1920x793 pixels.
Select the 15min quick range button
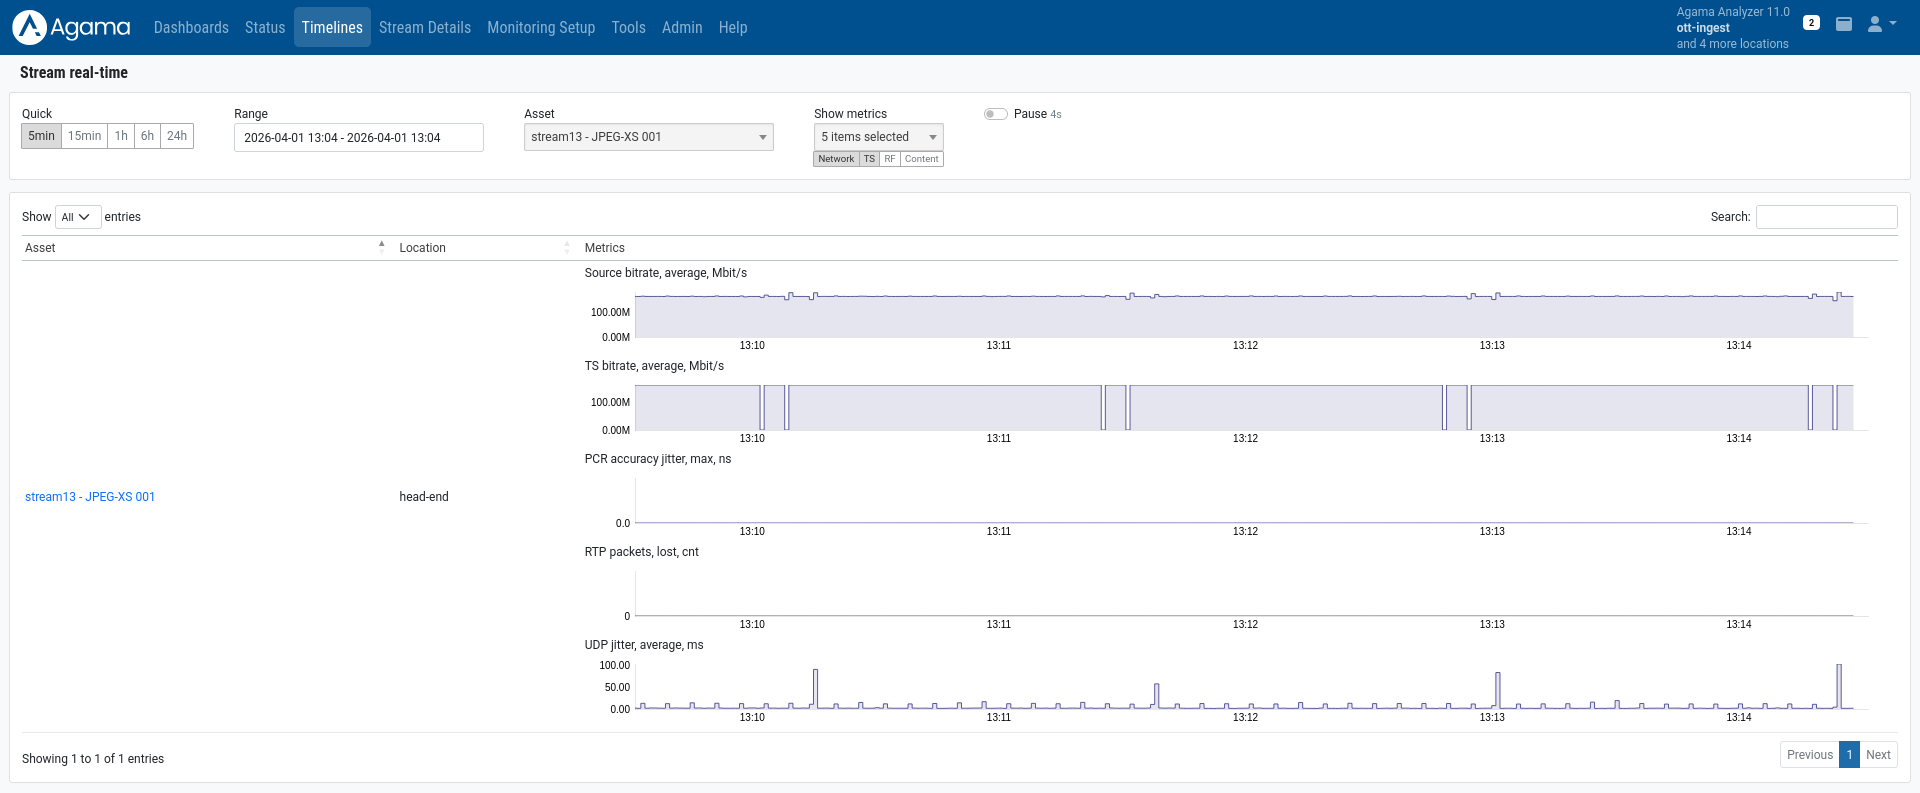[84, 136]
